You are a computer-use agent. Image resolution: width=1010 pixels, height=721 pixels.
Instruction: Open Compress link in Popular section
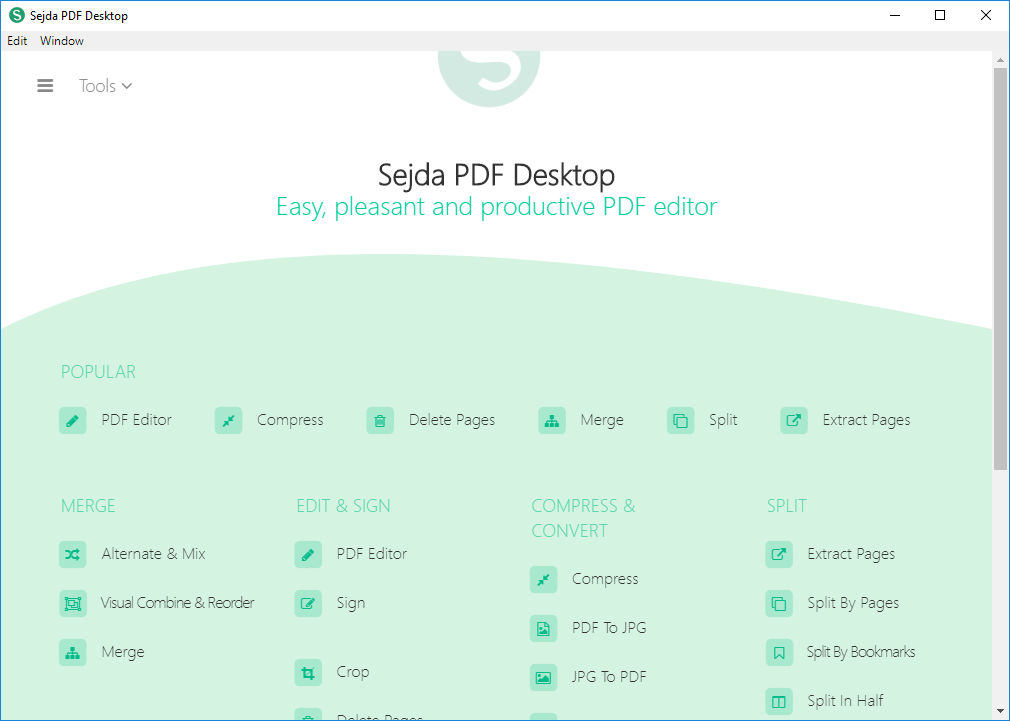290,420
